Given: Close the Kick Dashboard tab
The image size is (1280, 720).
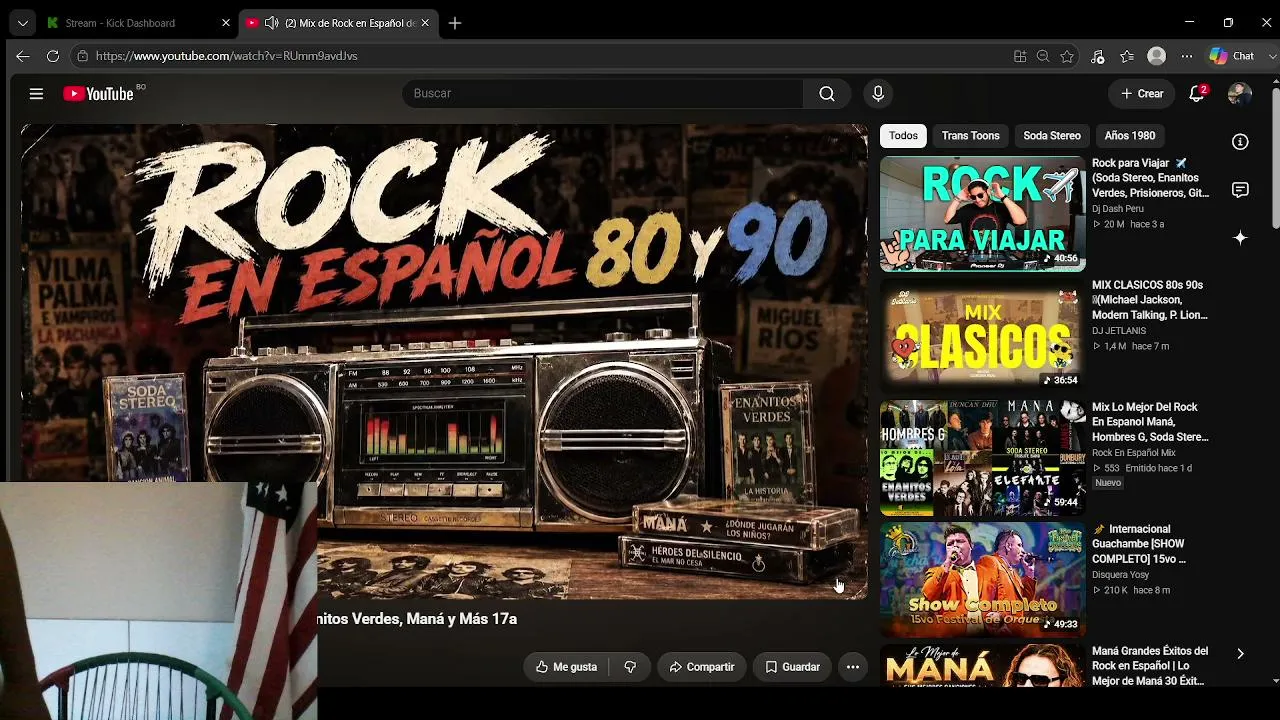Looking at the screenshot, I should (225, 23).
